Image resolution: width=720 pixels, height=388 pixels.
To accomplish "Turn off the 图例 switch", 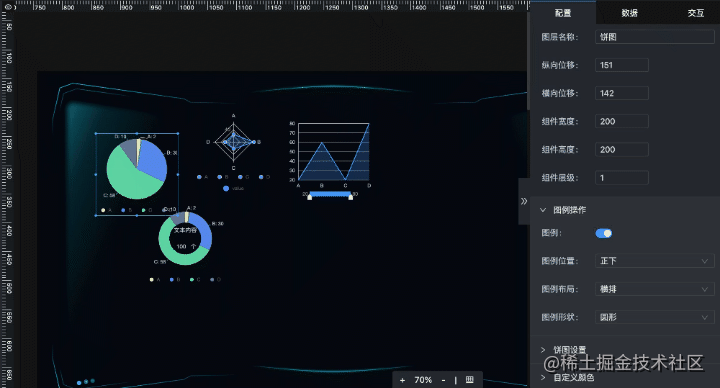I will pos(603,233).
